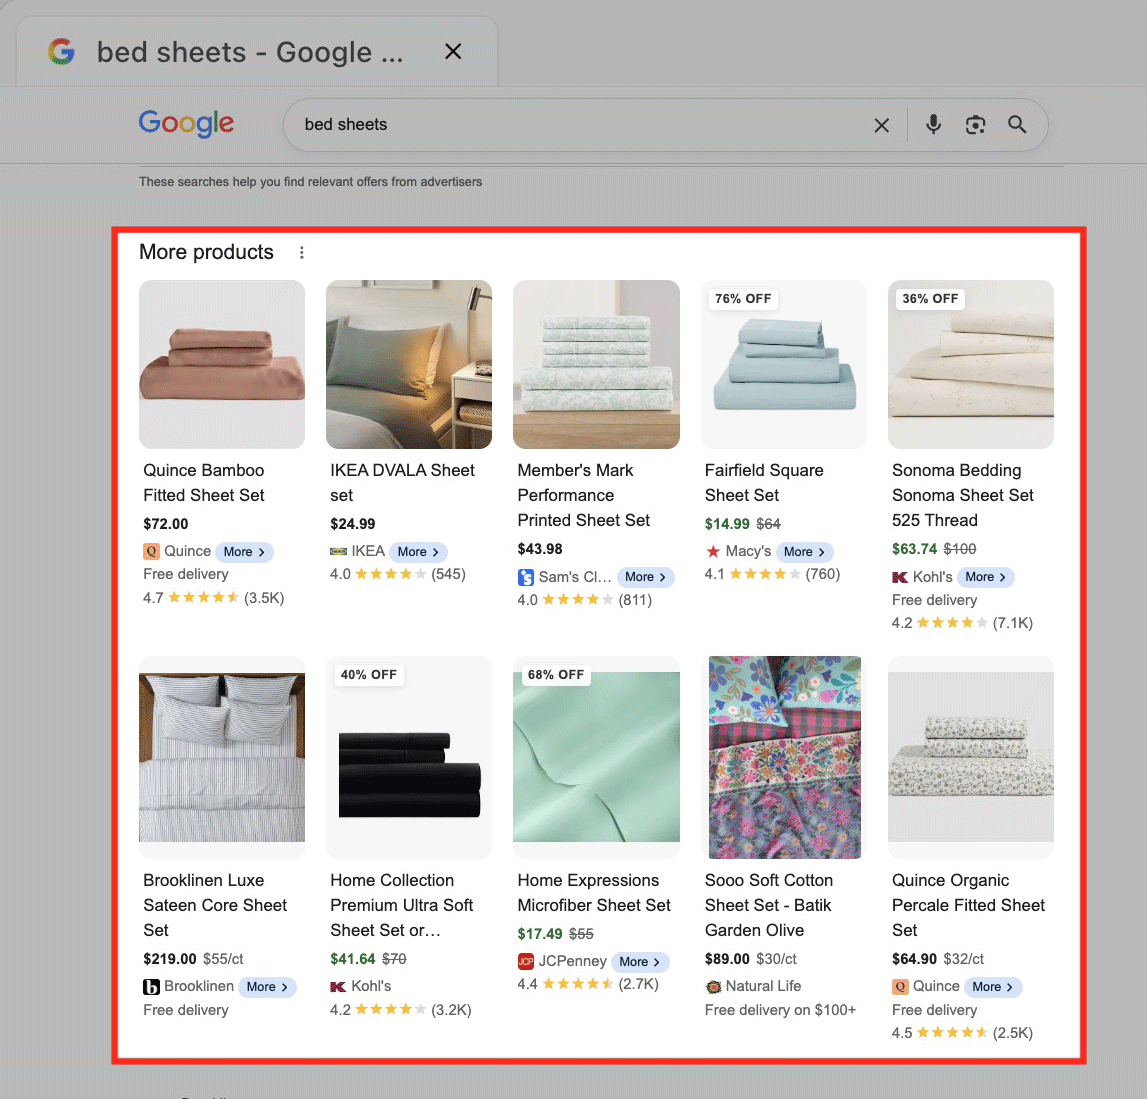Open Fairfield Square Sheet Set image

783,364
